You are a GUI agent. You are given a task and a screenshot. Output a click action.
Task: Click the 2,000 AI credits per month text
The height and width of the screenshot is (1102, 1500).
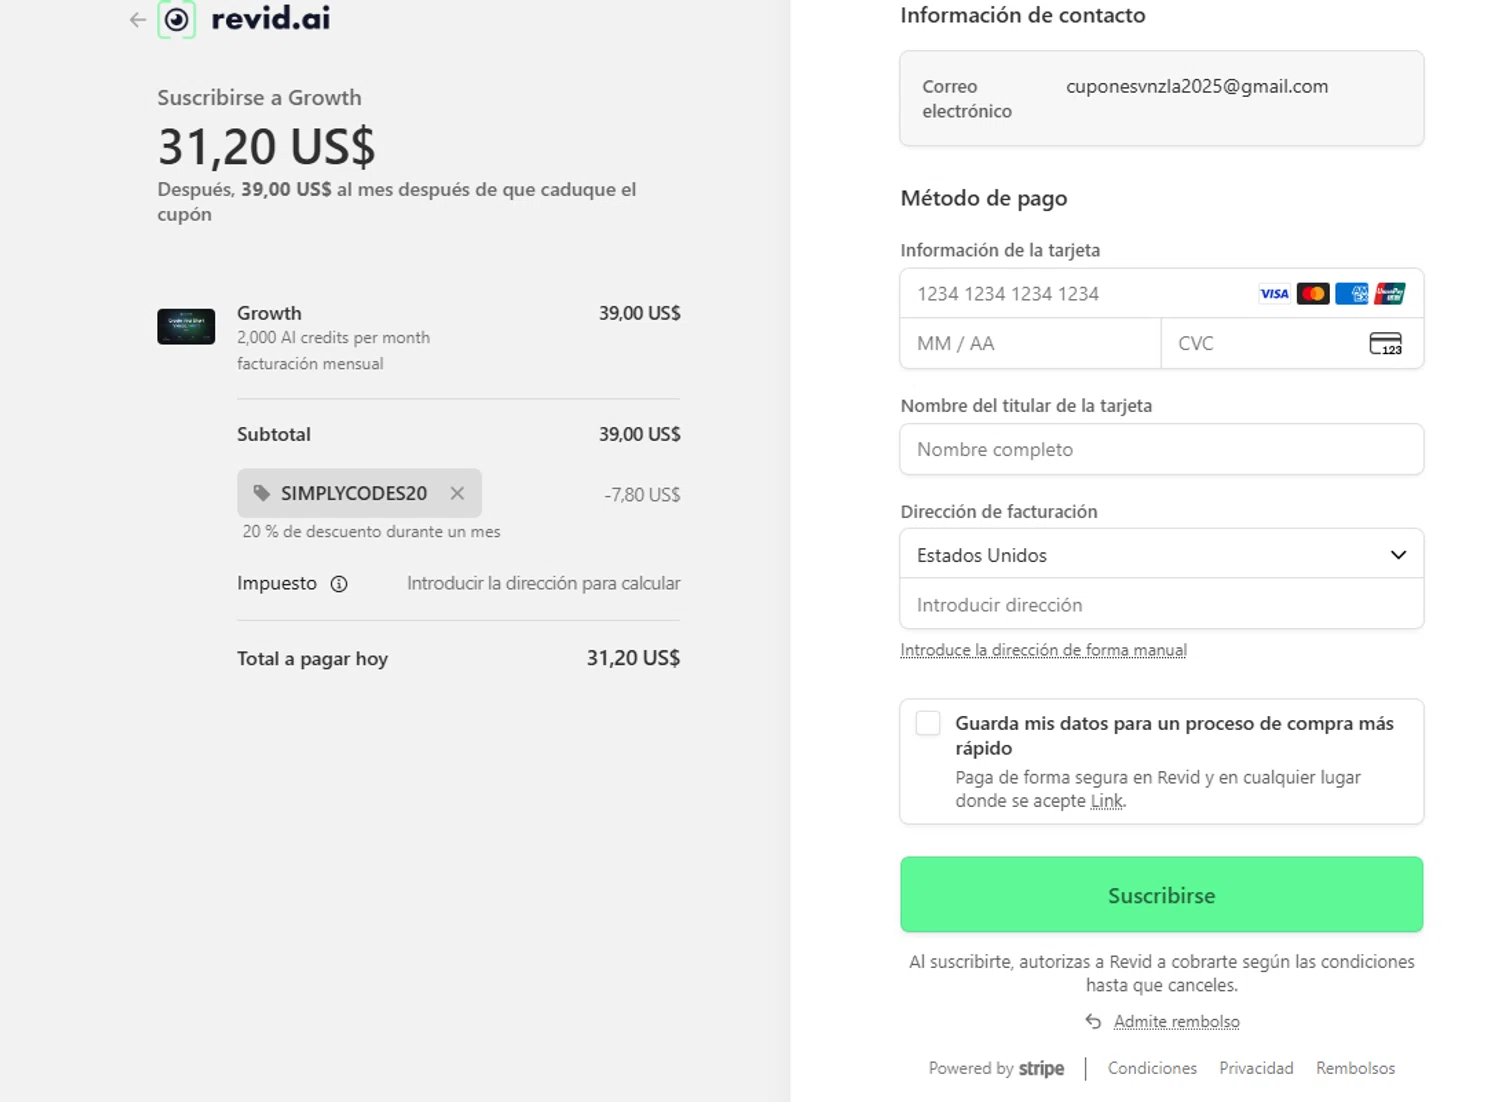coord(333,338)
